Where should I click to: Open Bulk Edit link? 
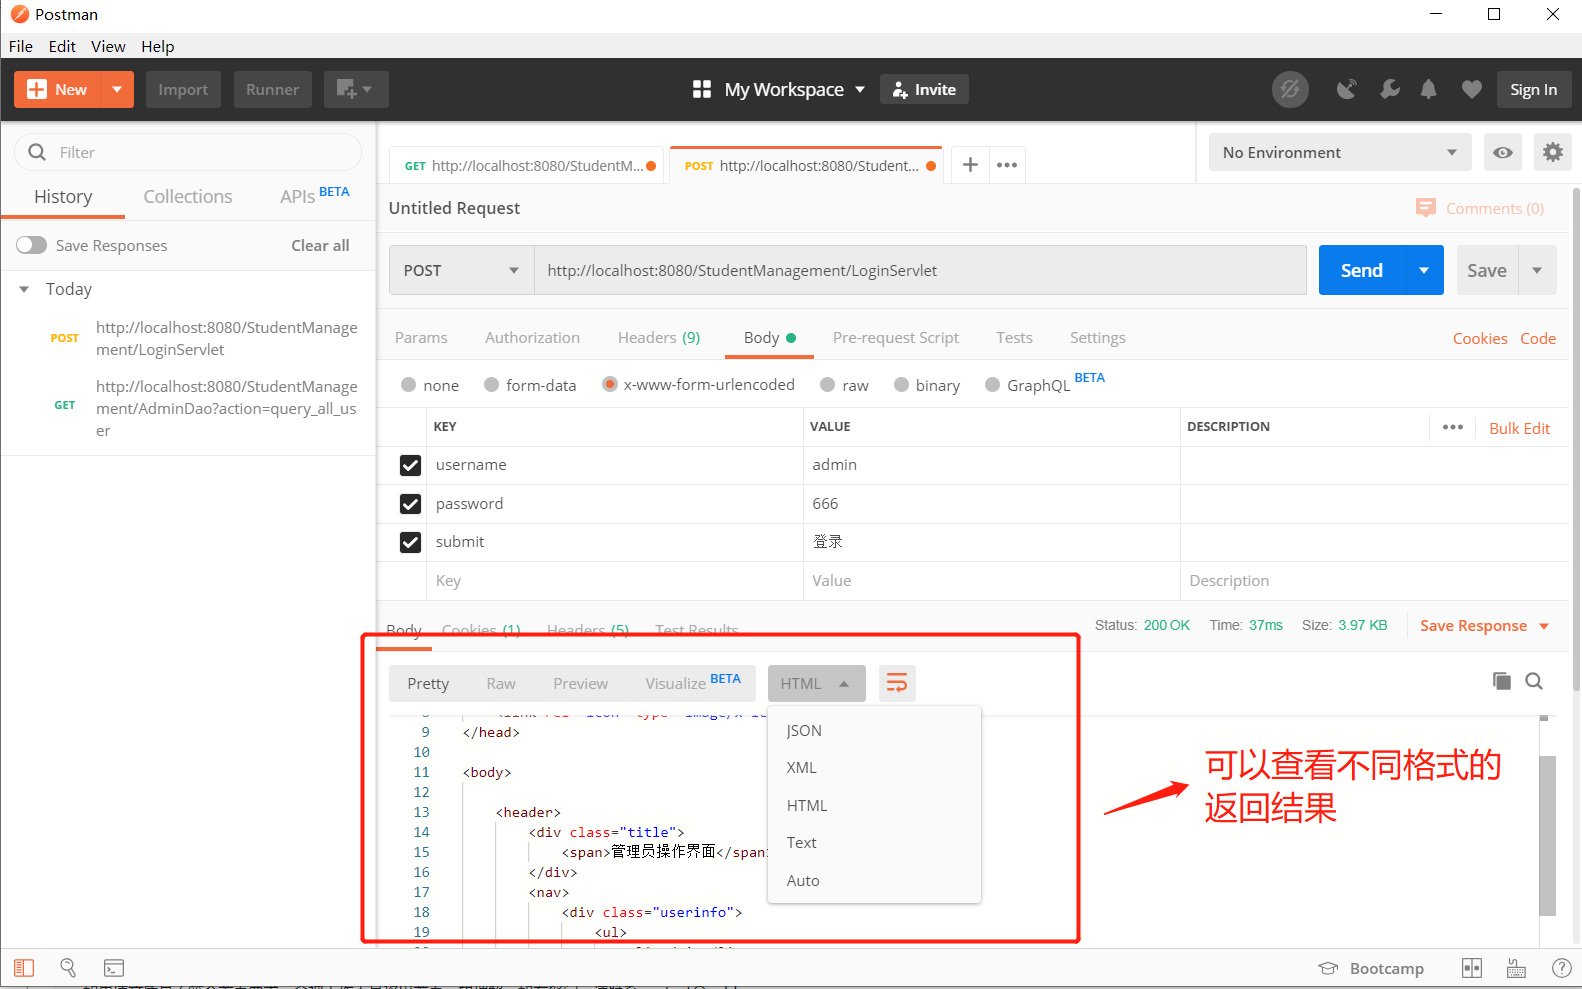[1519, 428]
